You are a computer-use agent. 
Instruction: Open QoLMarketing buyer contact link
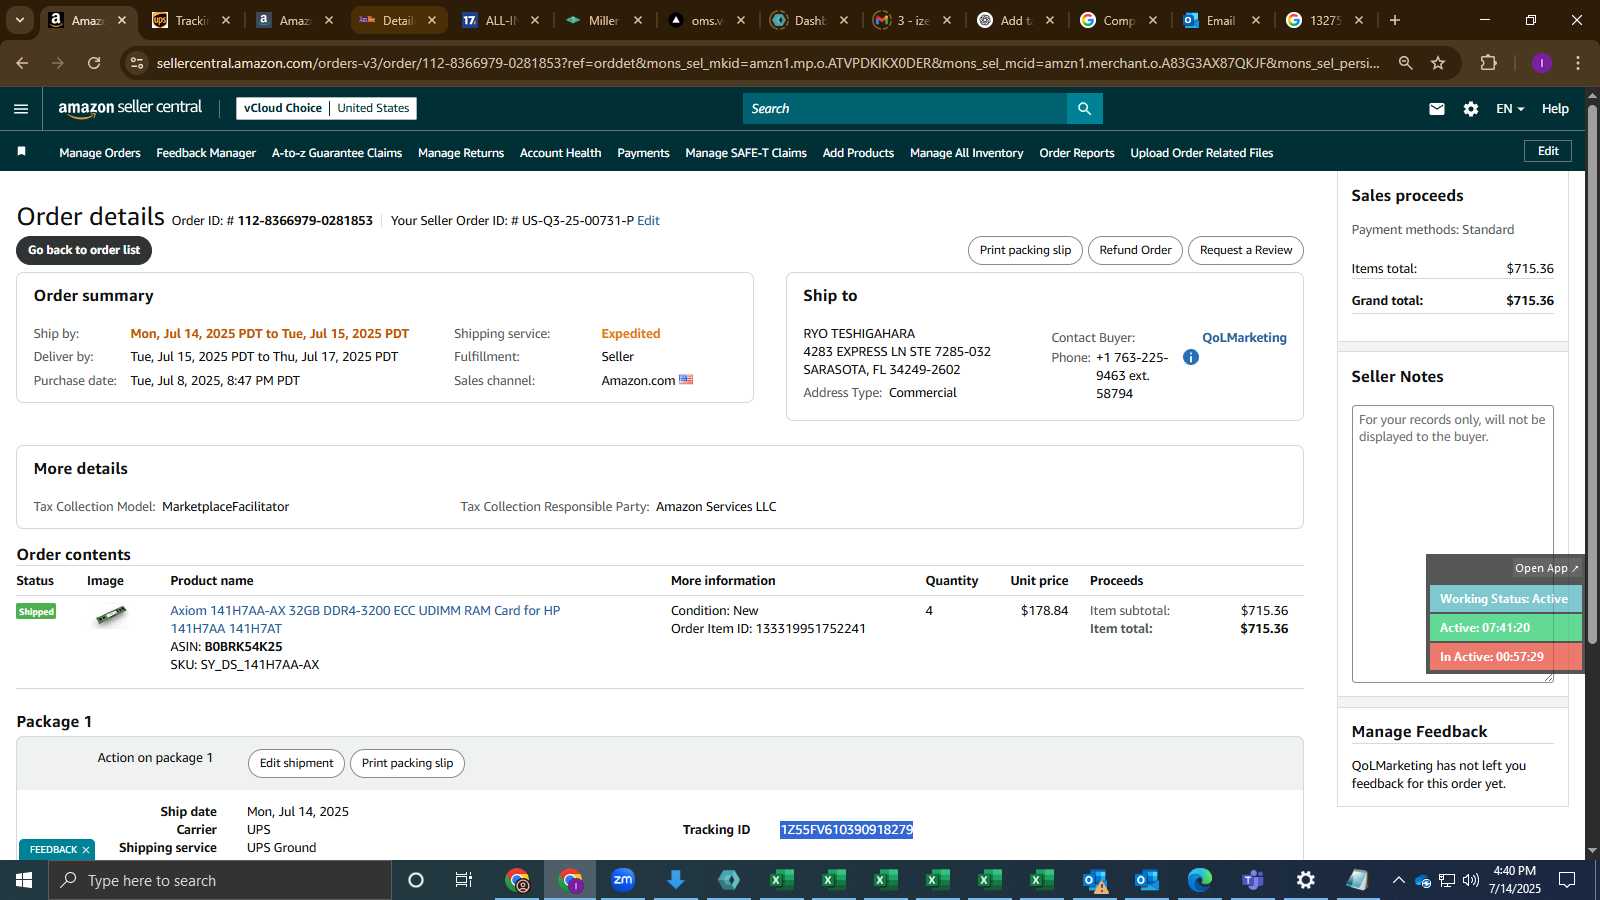click(x=1244, y=338)
